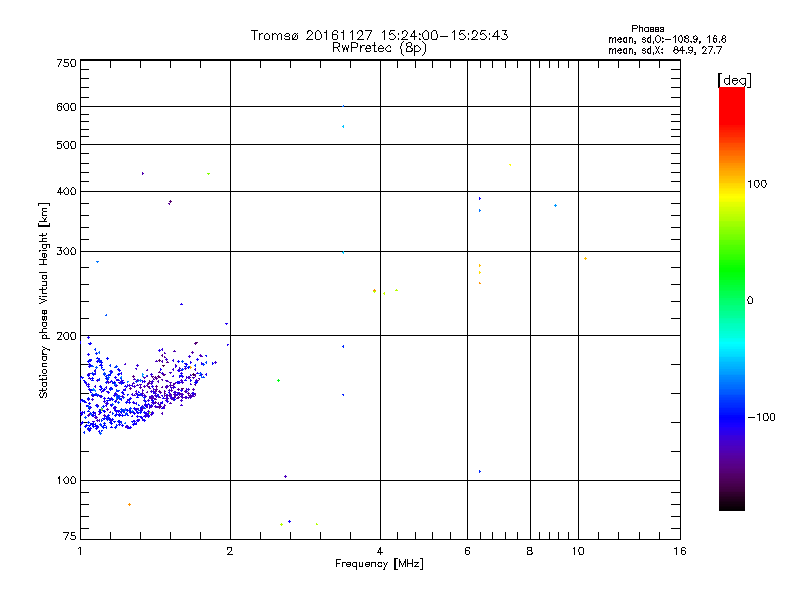Select the 'RwPretec (8p)' subtitle
Viewport: 800px width, 600px height.
tap(379, 48)
